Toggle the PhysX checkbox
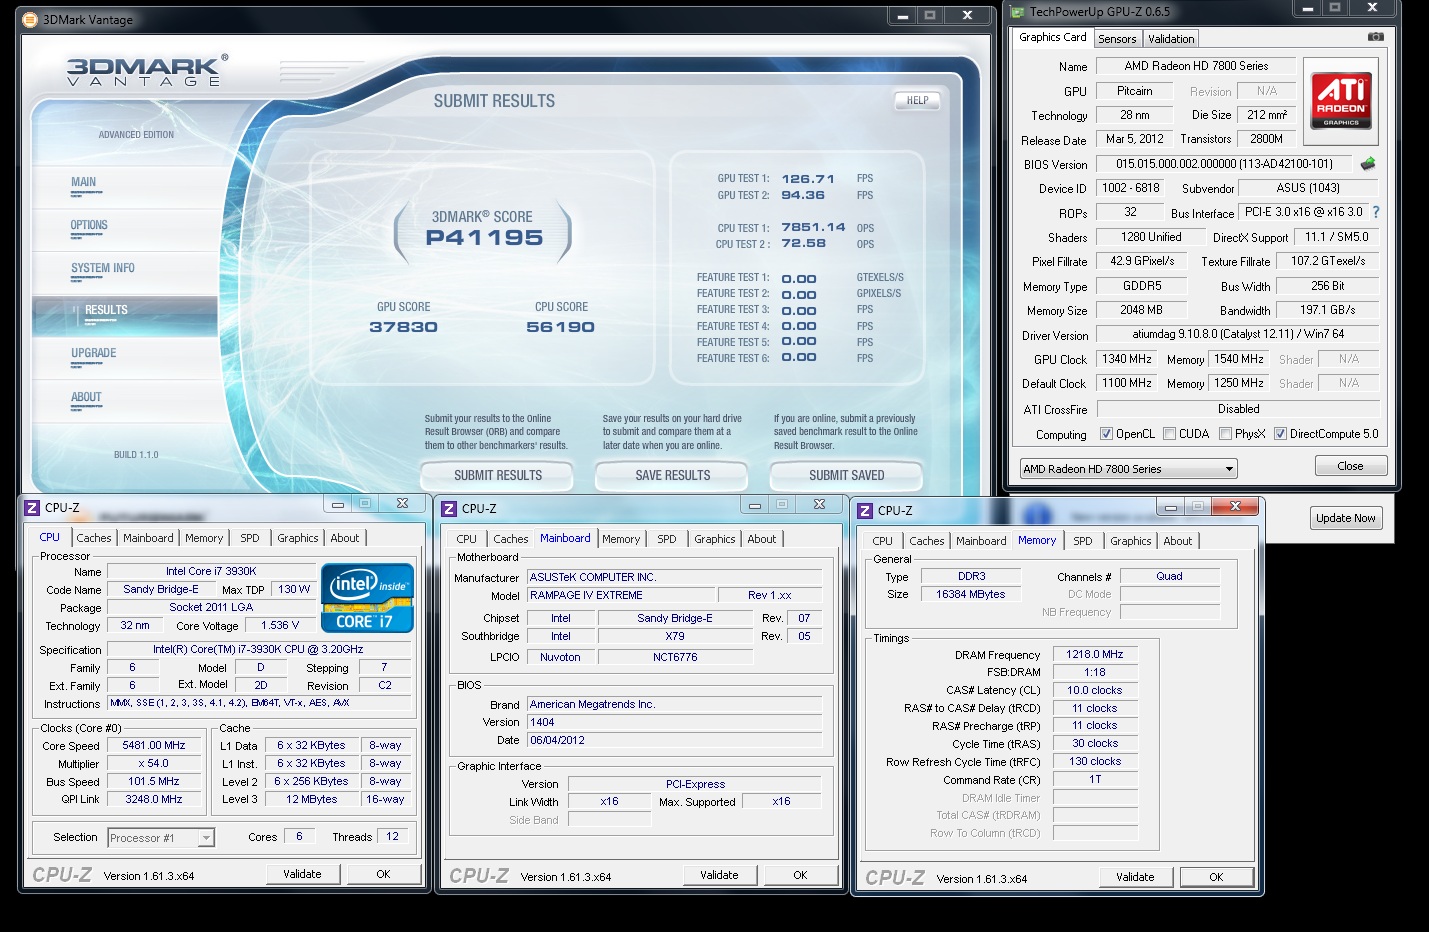The image size is (1429, 932). point(1225,434)
